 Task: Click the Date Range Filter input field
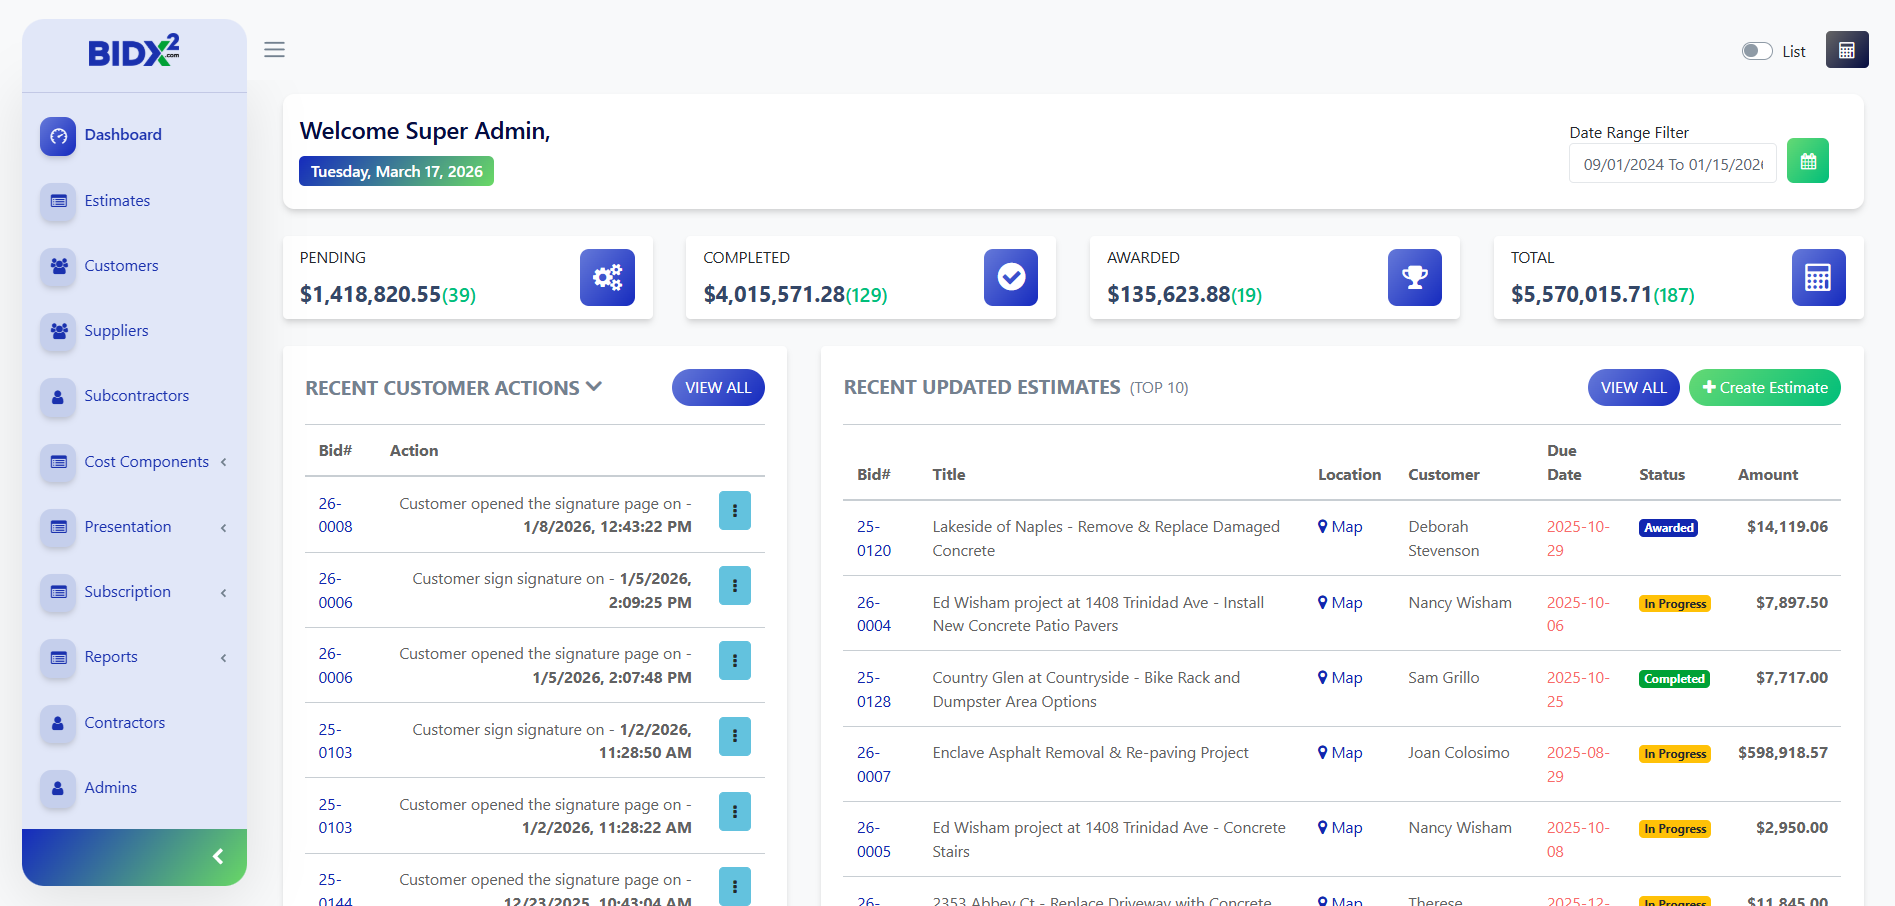(x=1672, y=162)
